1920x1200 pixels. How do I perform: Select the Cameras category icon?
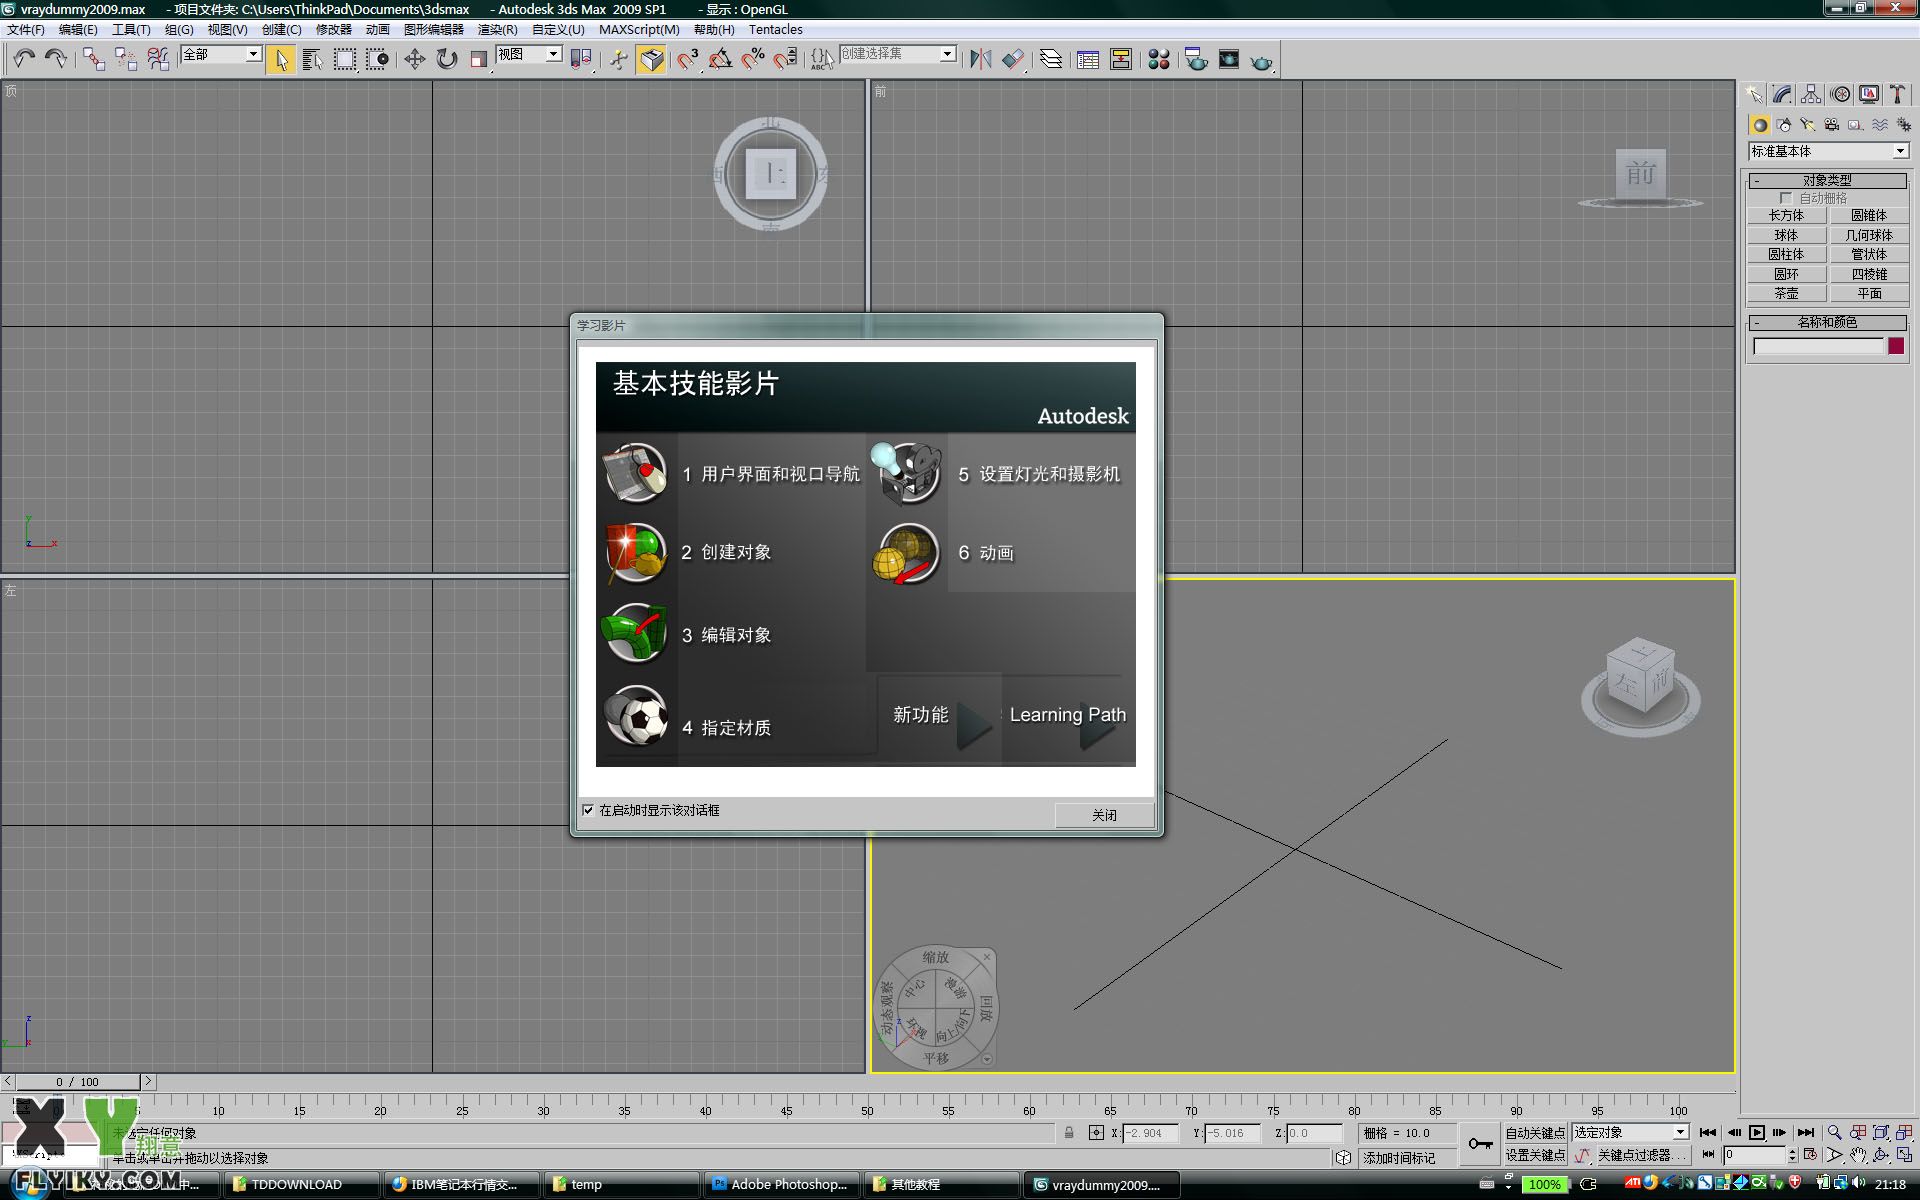tap(1832, 125)
